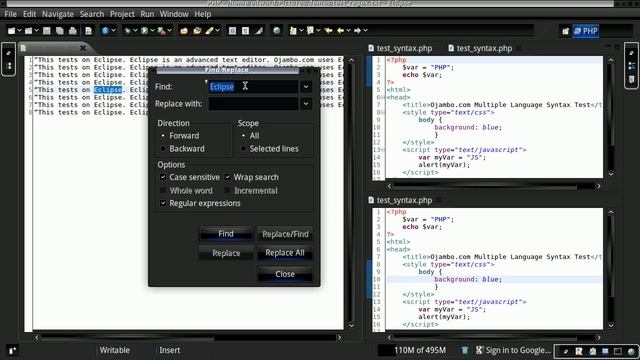Click the Last Edit Location arrow icon
Viewport: 640px width, 360px height.
[x=328, y=31]
